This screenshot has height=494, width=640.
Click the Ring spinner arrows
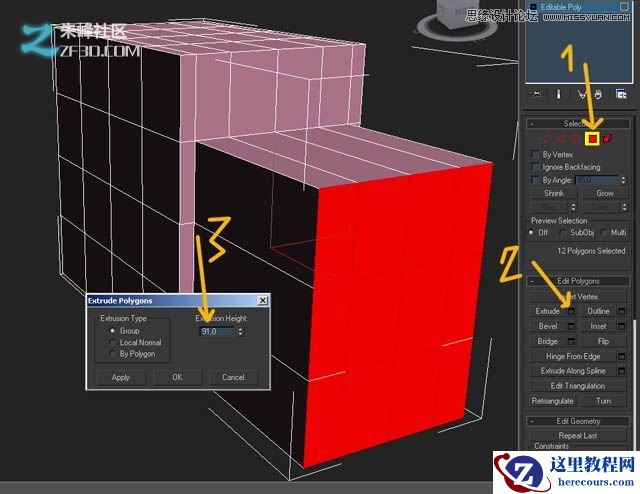(573, 207)
